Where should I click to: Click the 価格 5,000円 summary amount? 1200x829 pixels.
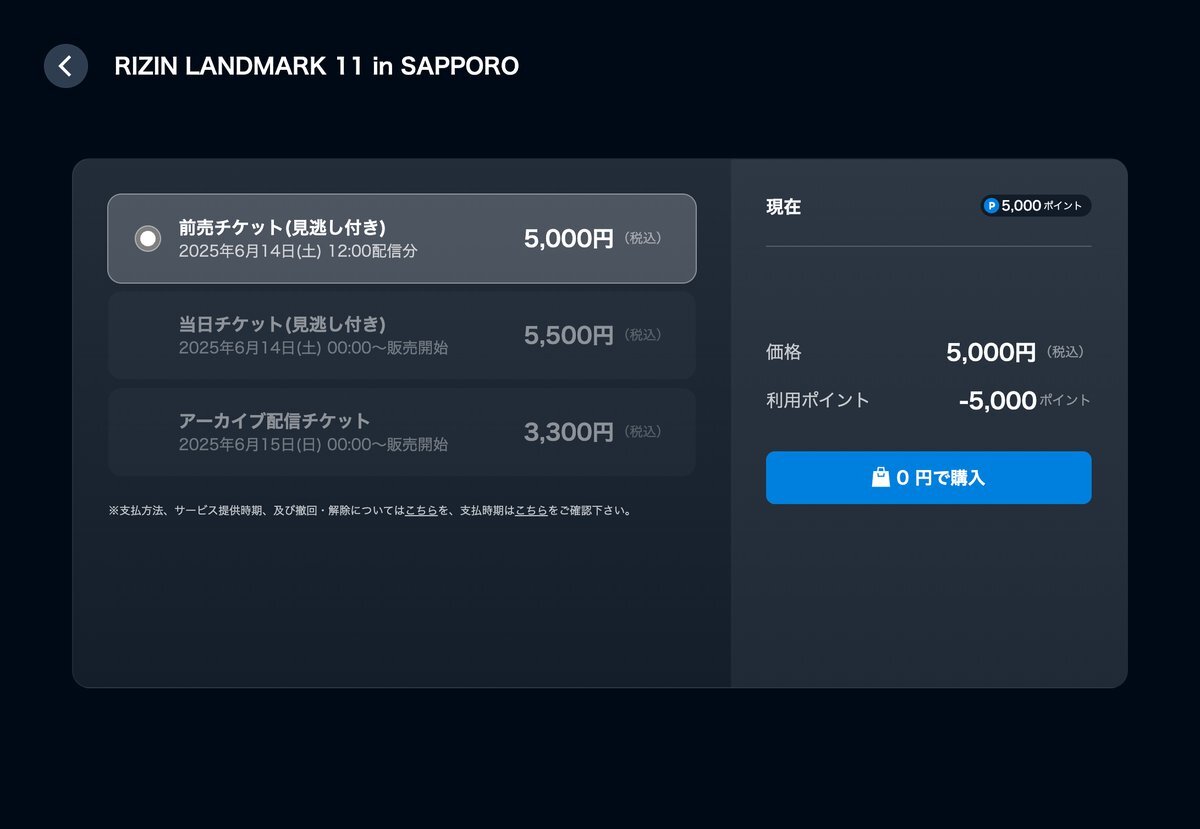991,353
